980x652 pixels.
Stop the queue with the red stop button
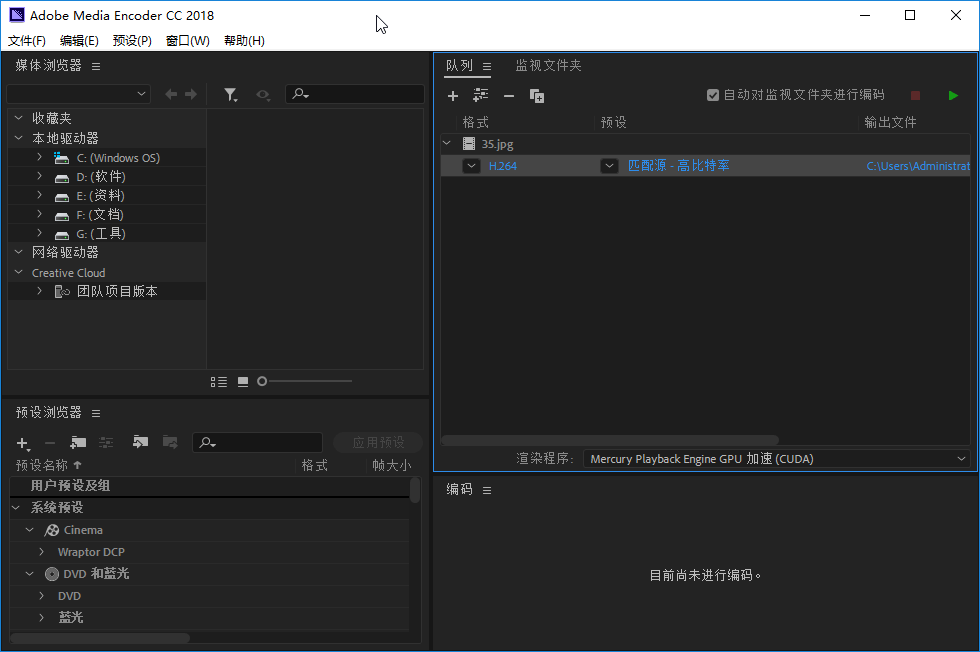[x=916, y=96]
